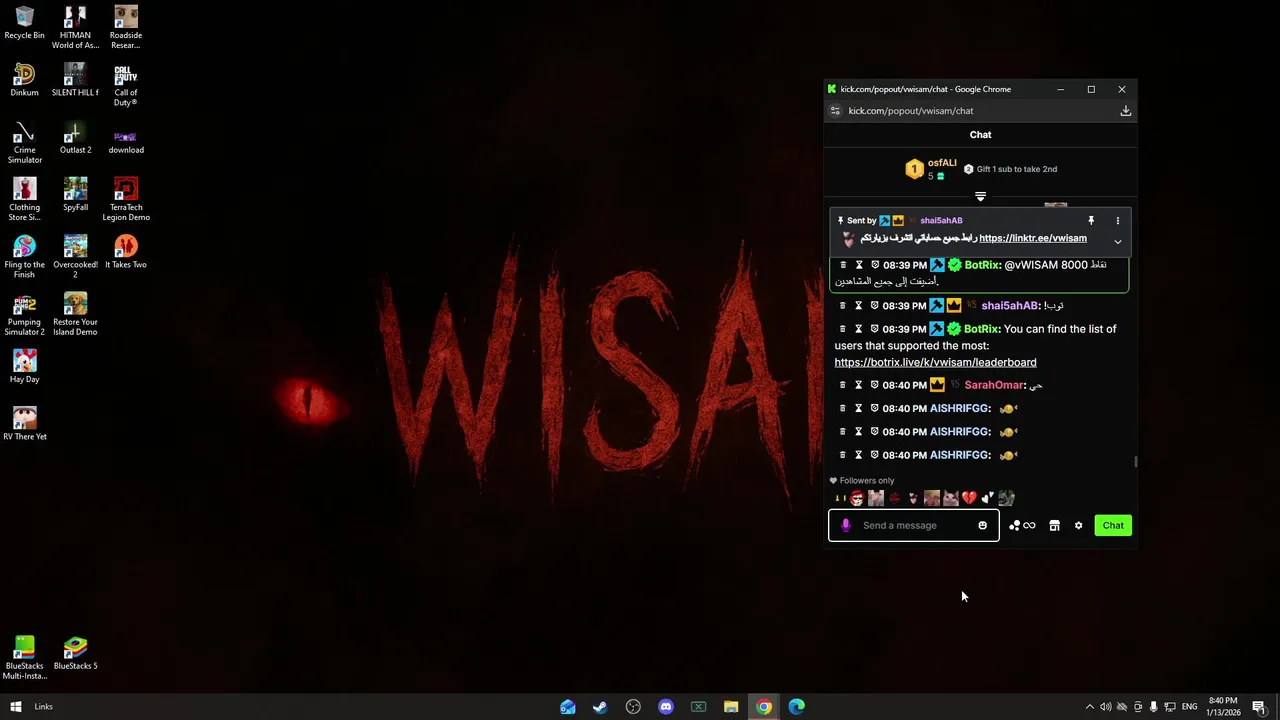Viewport: 1280px width, 720px height.
Task: Open the Windows Start menu
Action: click(16, 707)
